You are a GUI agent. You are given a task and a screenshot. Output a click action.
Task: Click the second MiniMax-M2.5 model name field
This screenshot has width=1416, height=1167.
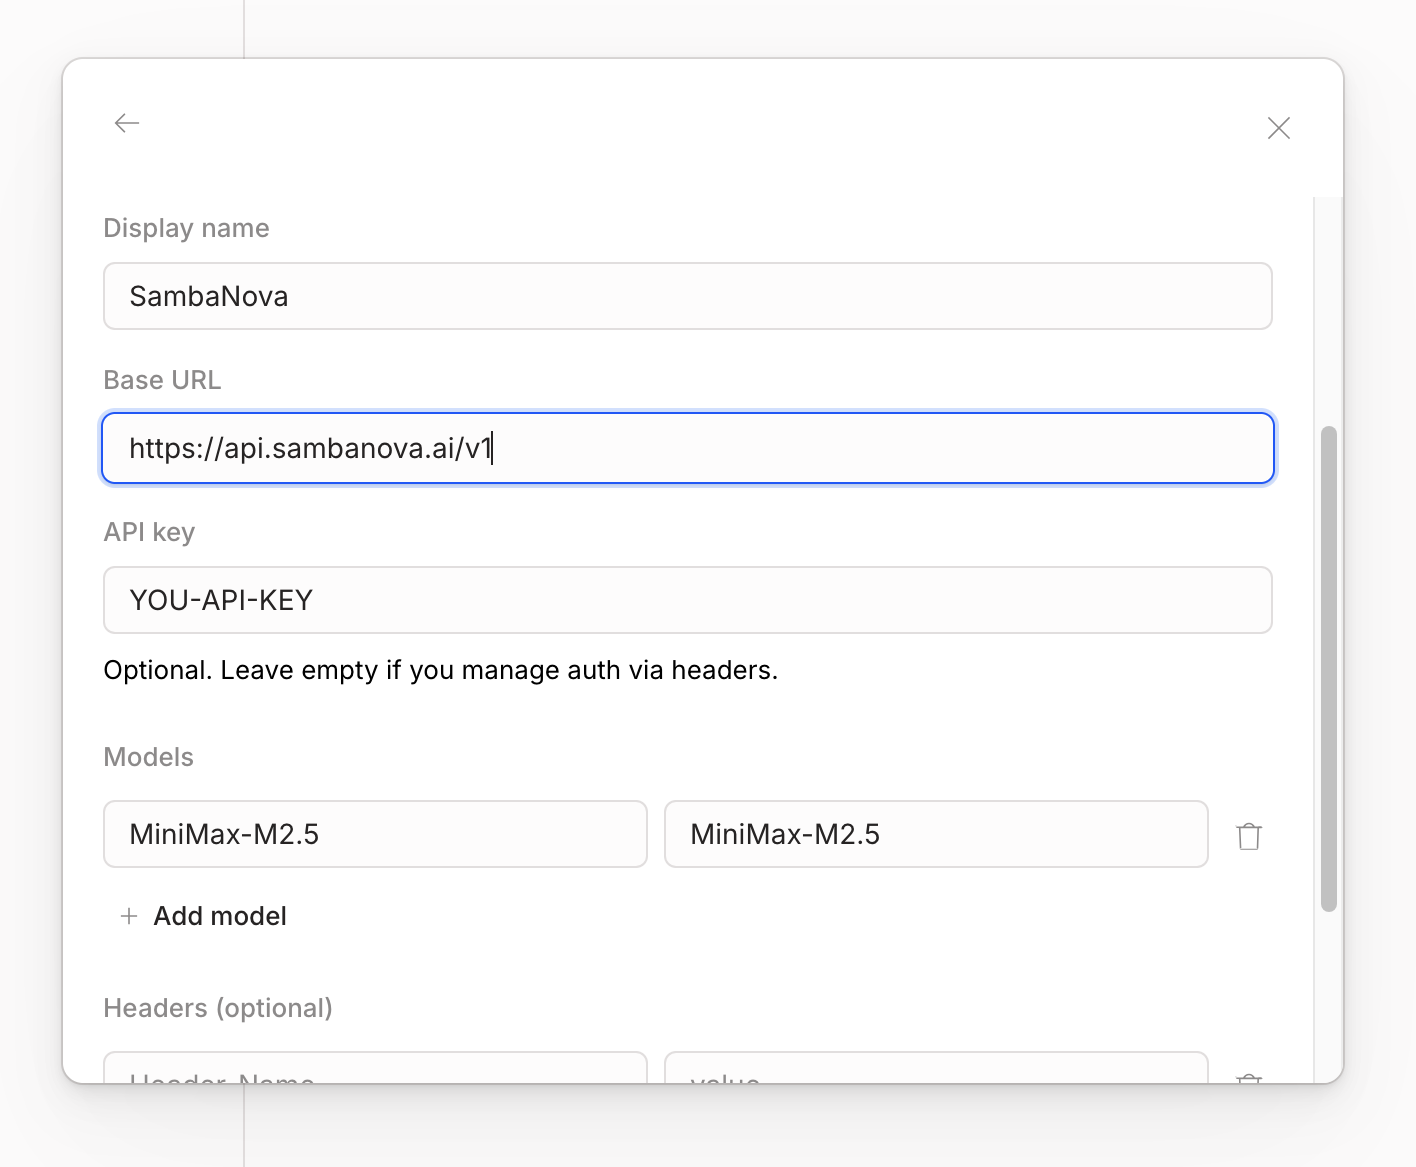(935, 834)
